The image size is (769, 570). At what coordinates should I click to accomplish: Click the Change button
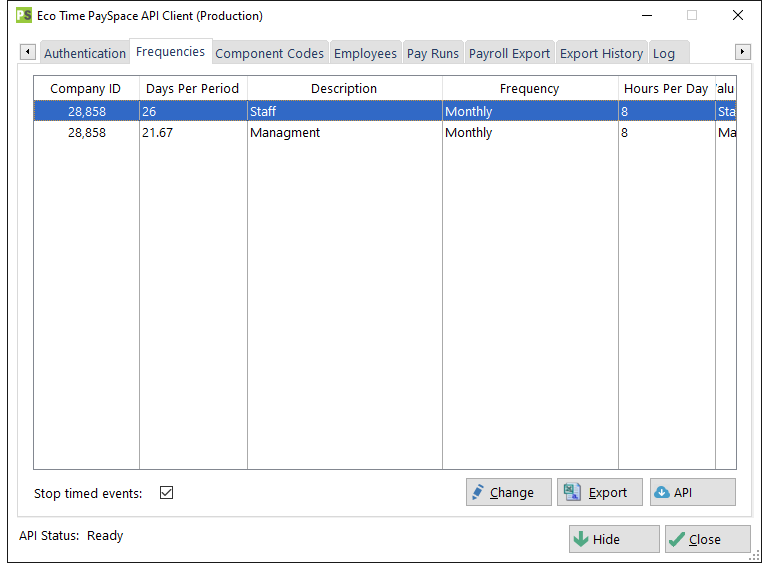coord(509,492)
